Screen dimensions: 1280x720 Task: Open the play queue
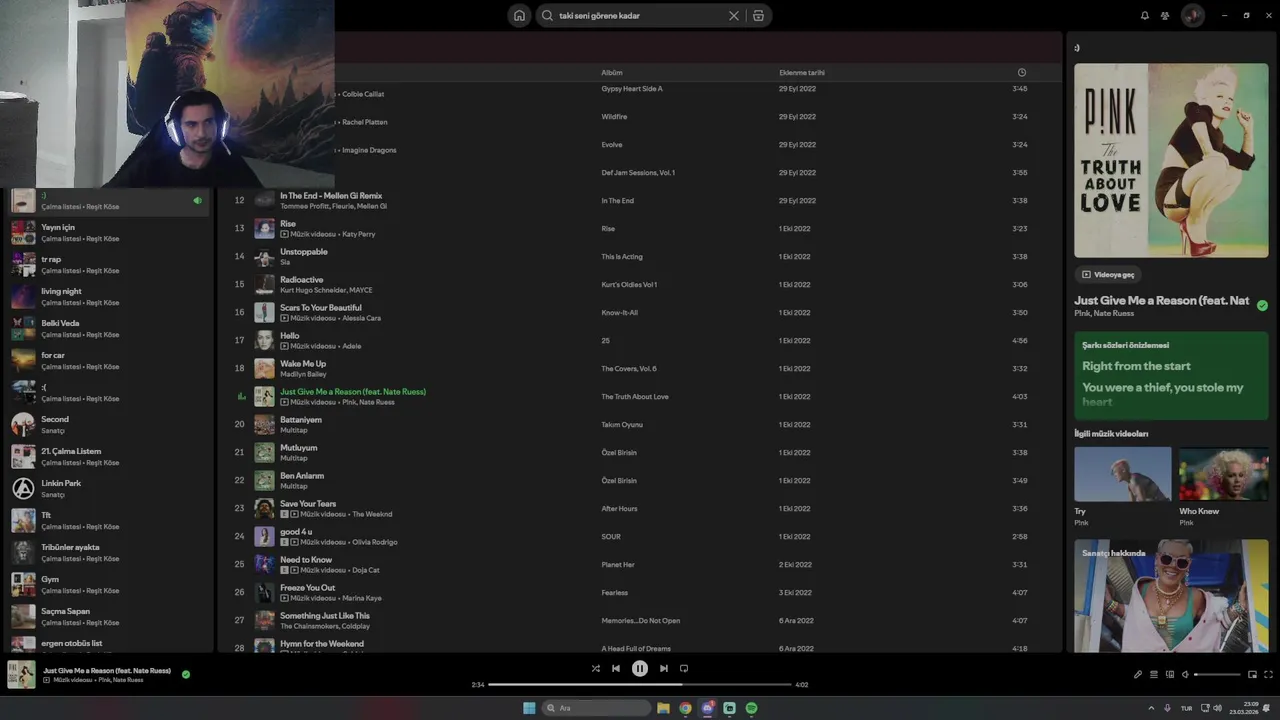(1154, 674)
